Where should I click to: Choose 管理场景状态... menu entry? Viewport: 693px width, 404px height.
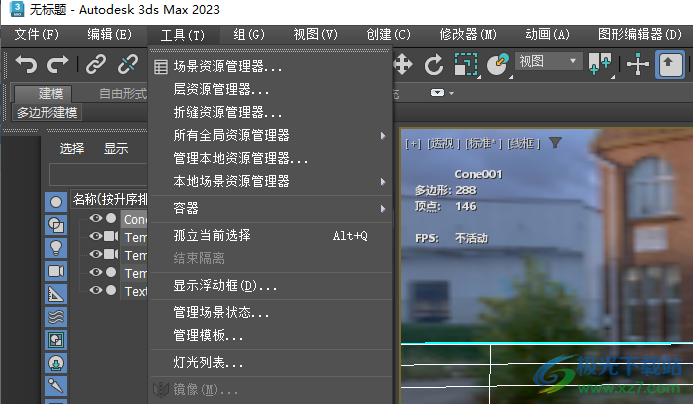coord(270,313)
